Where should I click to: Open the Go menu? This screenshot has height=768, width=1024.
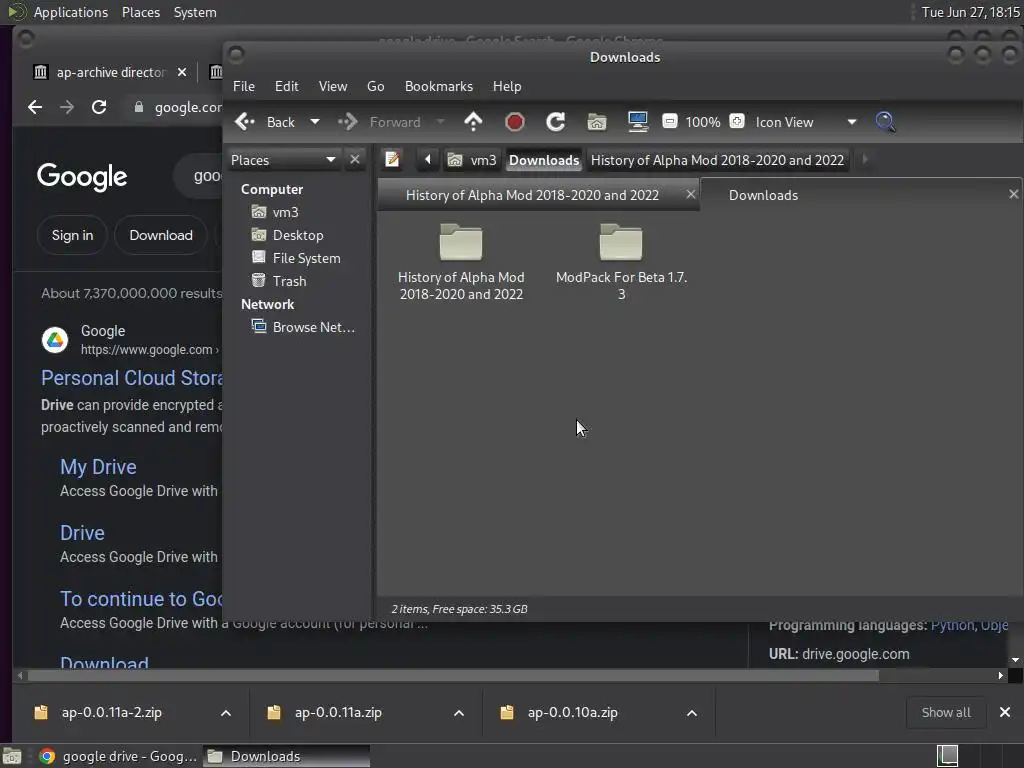(376, 86)
